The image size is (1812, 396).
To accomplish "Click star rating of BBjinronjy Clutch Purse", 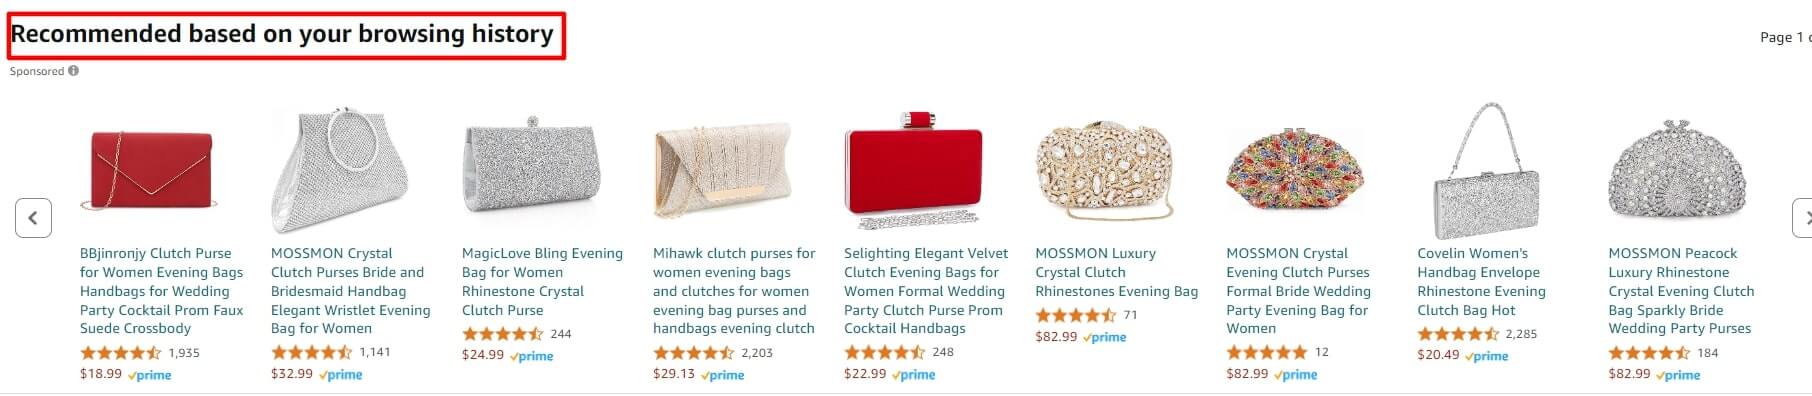I will 120,353.
